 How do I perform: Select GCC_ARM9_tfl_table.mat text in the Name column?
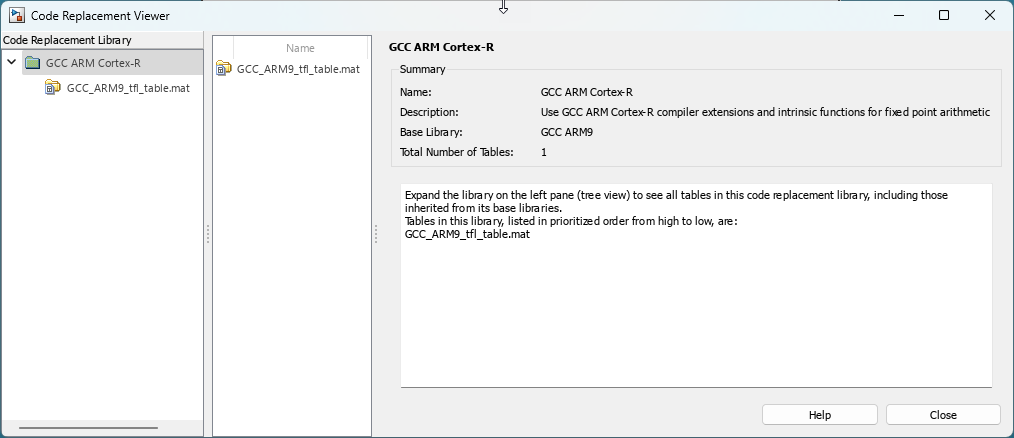click(298, 69)
